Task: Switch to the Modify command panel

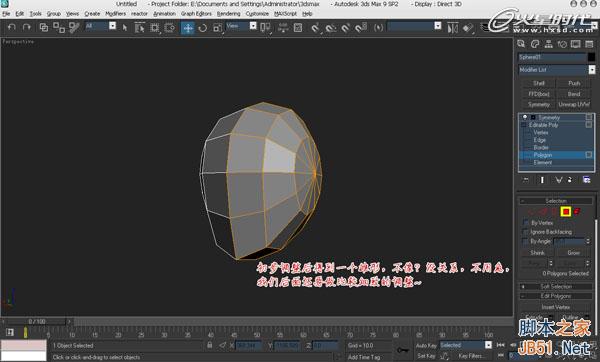Action: [x=535, y=44]
